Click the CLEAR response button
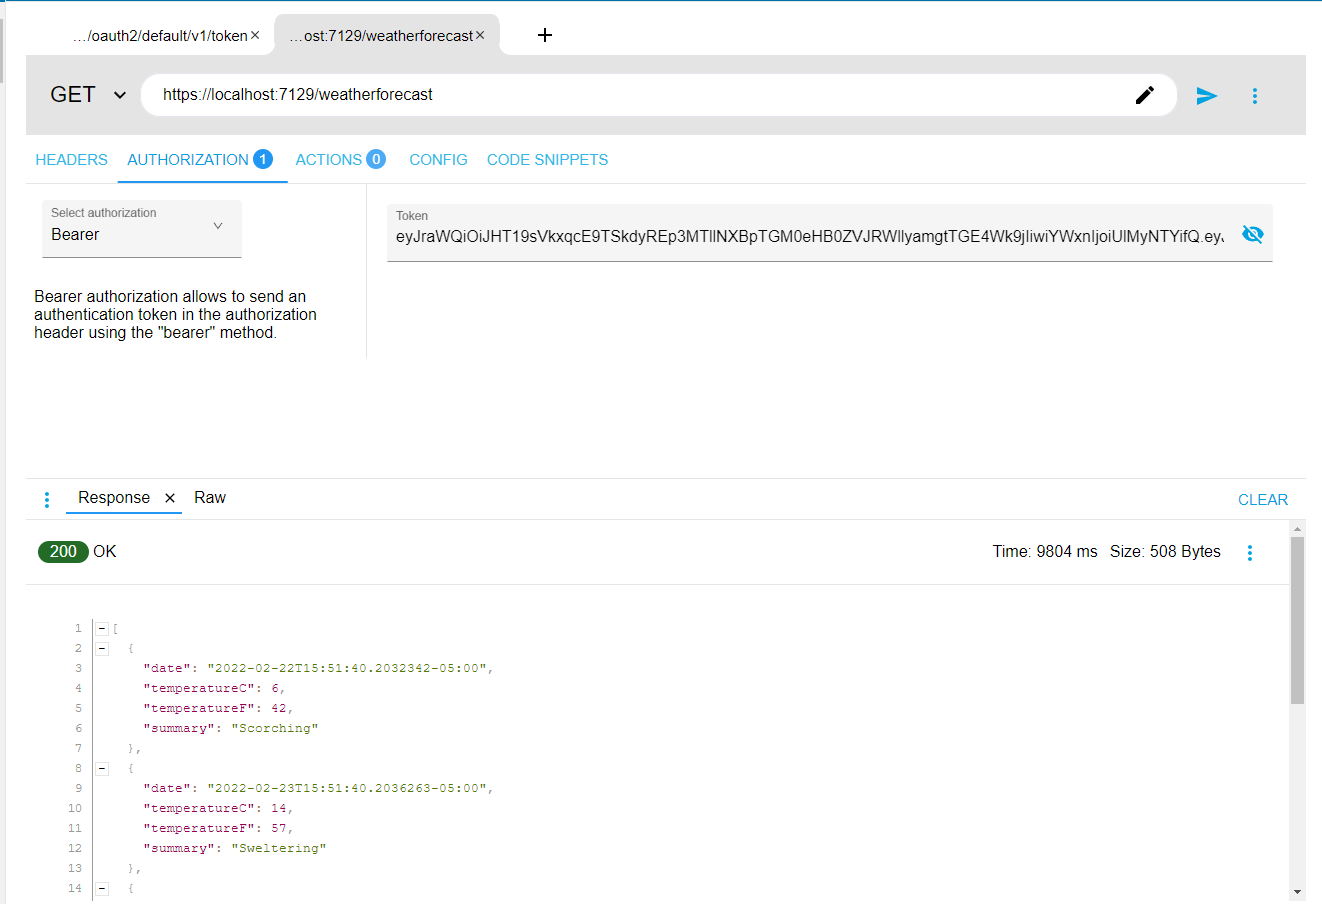1322x904 pixels. point(1262,500)
